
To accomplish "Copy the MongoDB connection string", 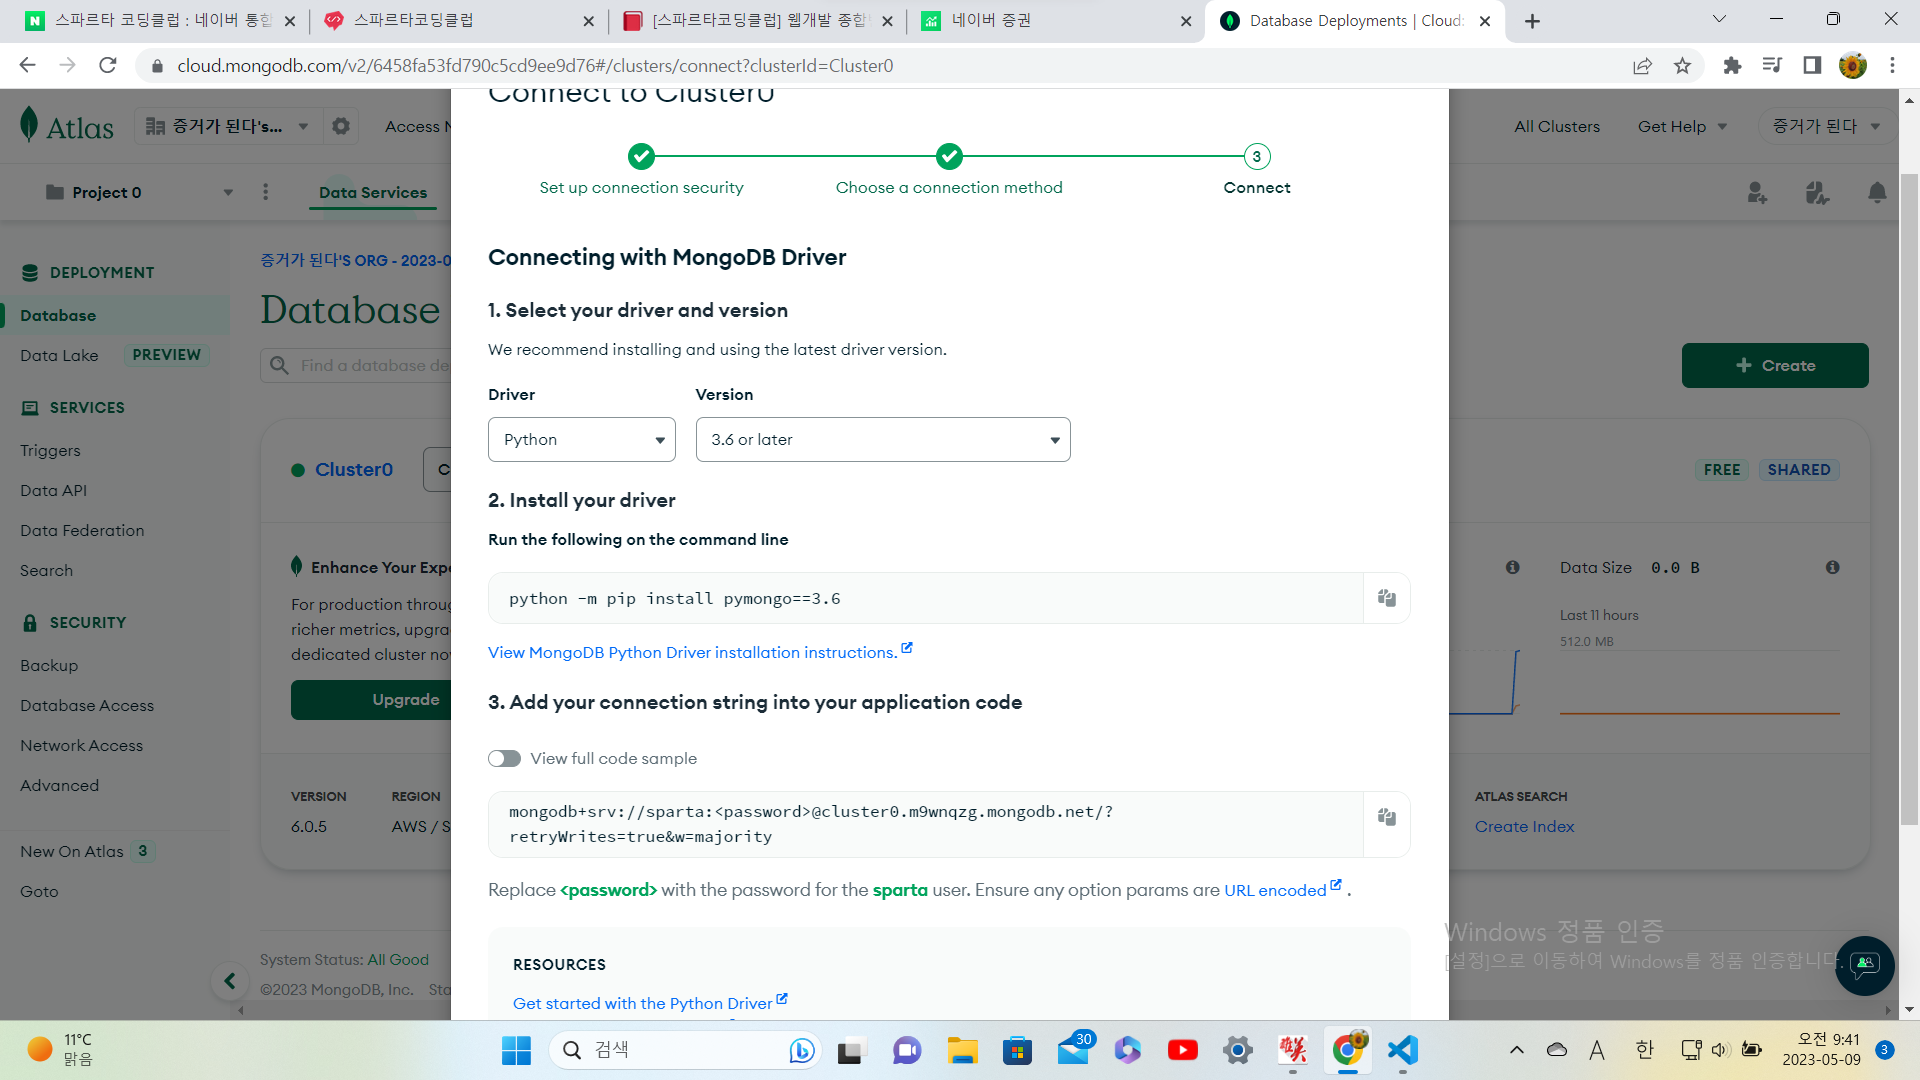I will (x=1386, y=817).
